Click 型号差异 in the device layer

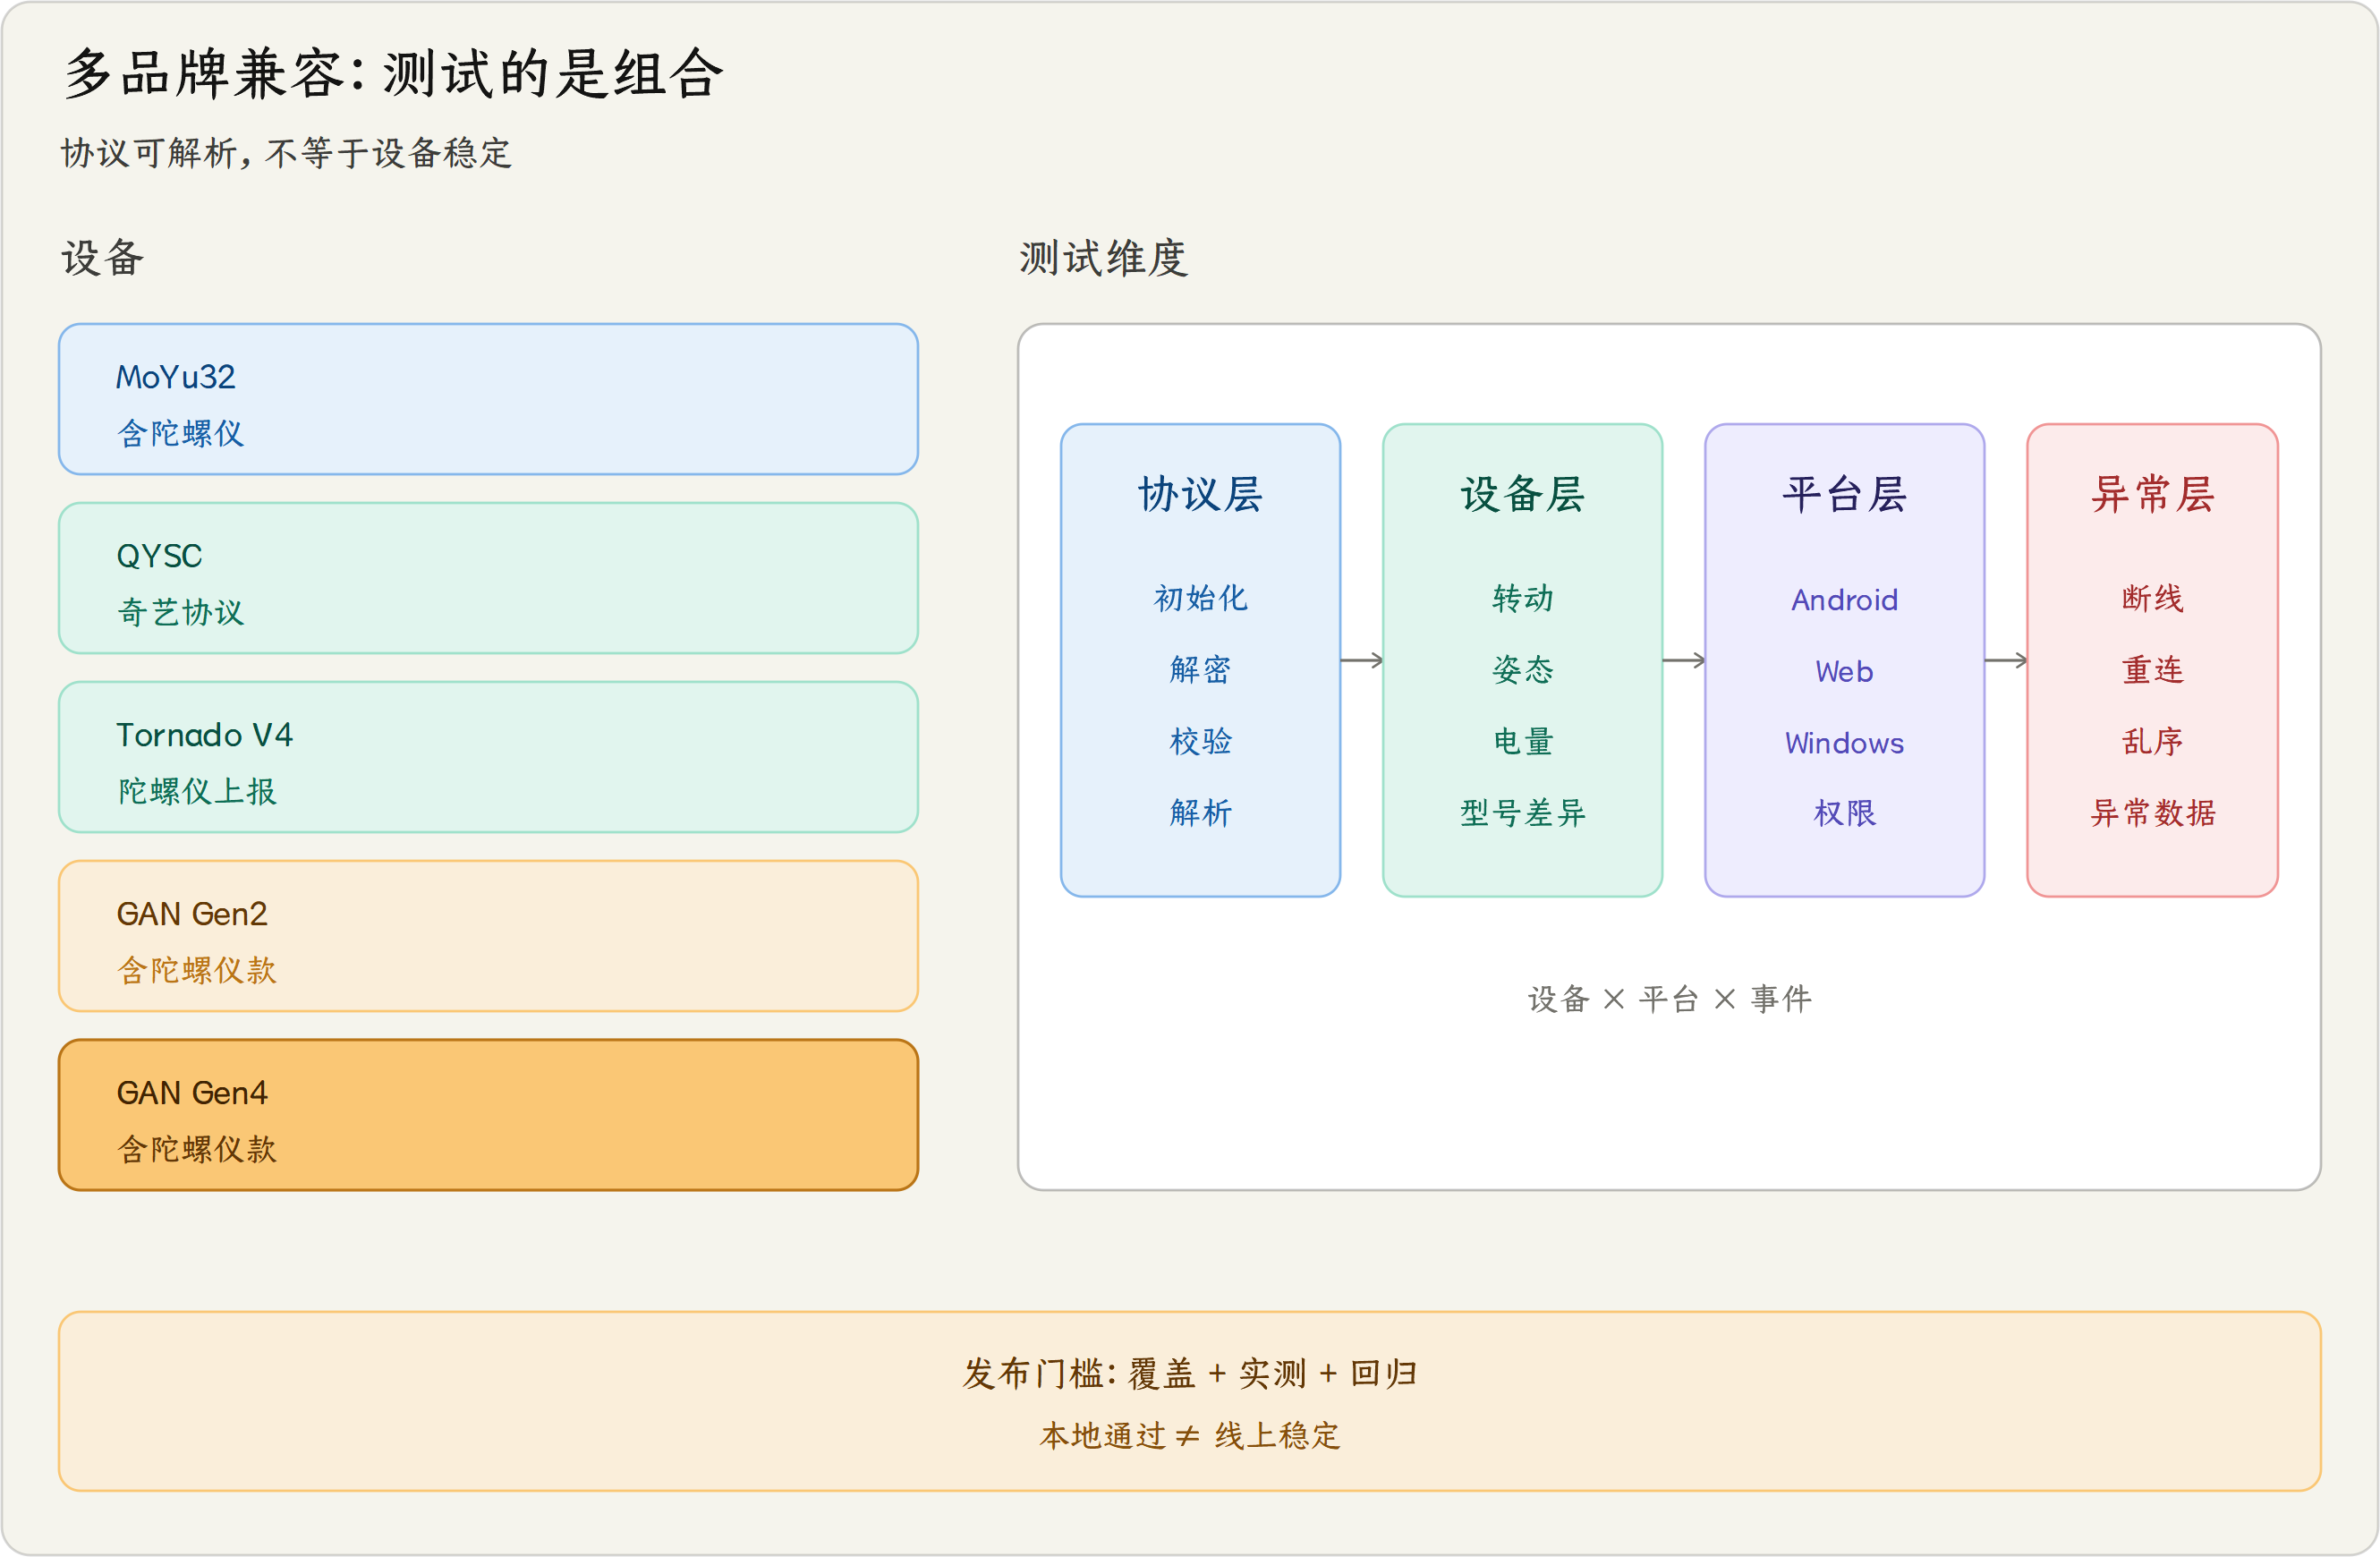point(1522,812)
